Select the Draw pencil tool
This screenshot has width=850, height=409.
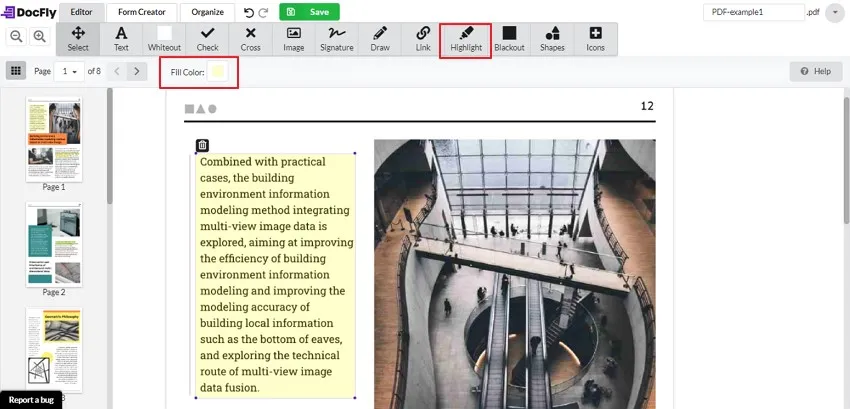(x=380, y=39)
